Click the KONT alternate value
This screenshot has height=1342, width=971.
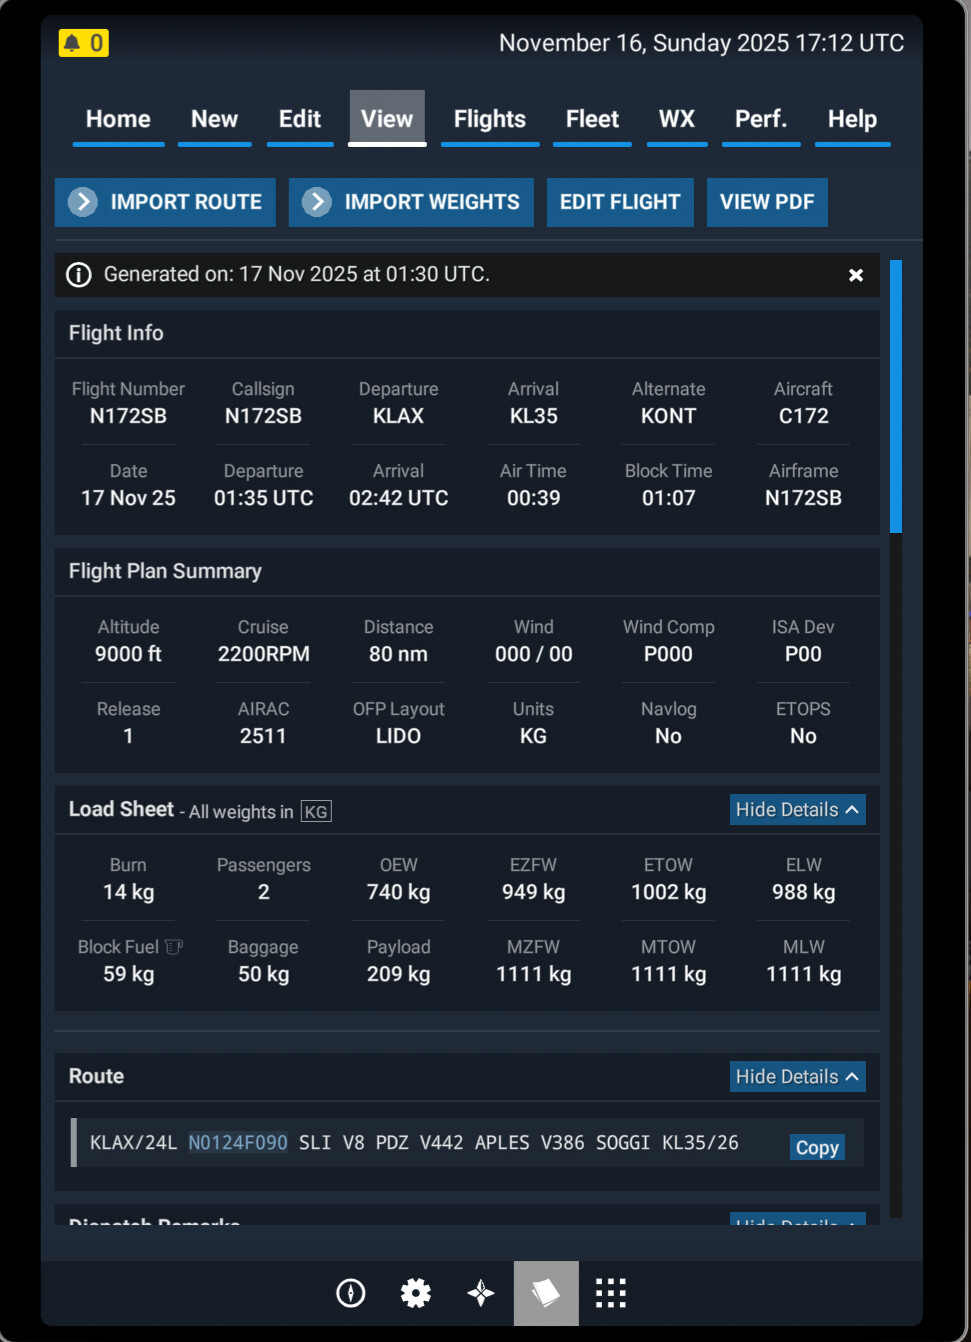[x=668, y=416]
